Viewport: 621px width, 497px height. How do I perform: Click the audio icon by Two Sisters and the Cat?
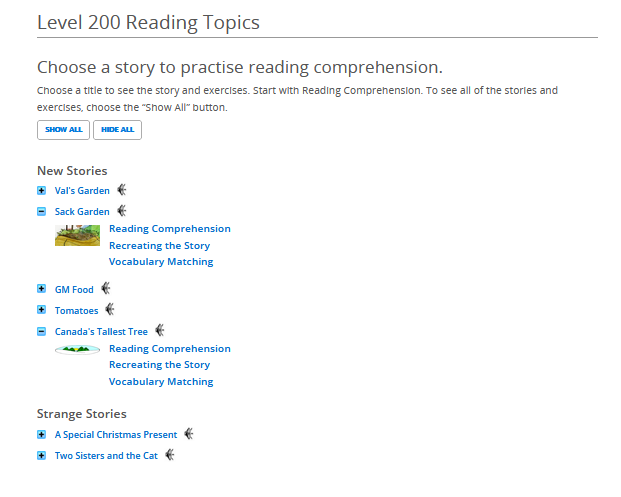click(169, 455)
